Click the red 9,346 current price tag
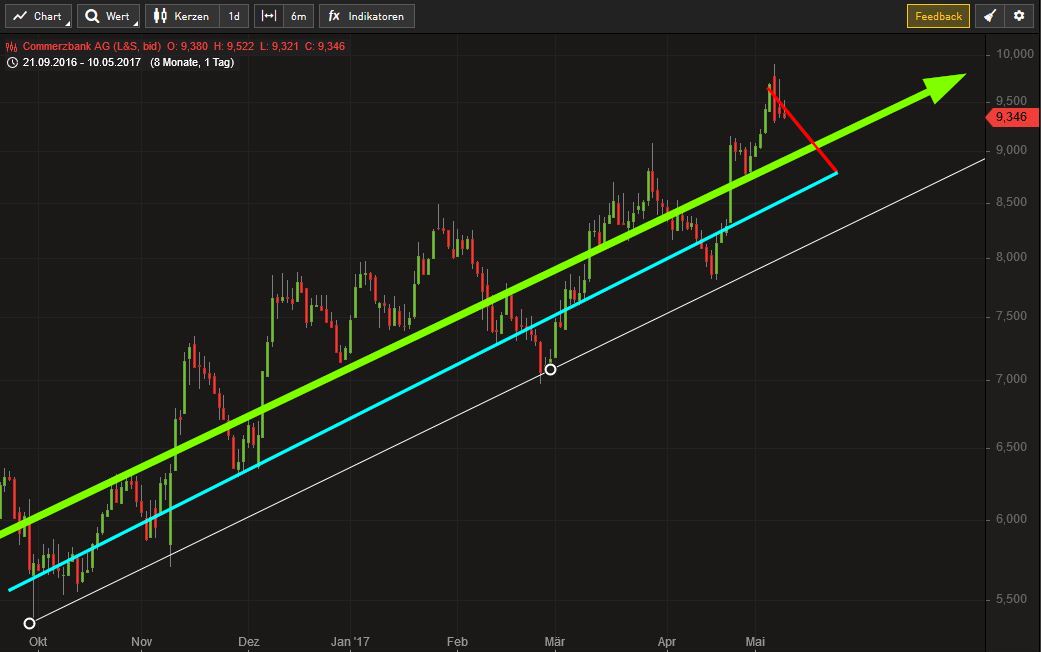 [x=1010, y=117]
